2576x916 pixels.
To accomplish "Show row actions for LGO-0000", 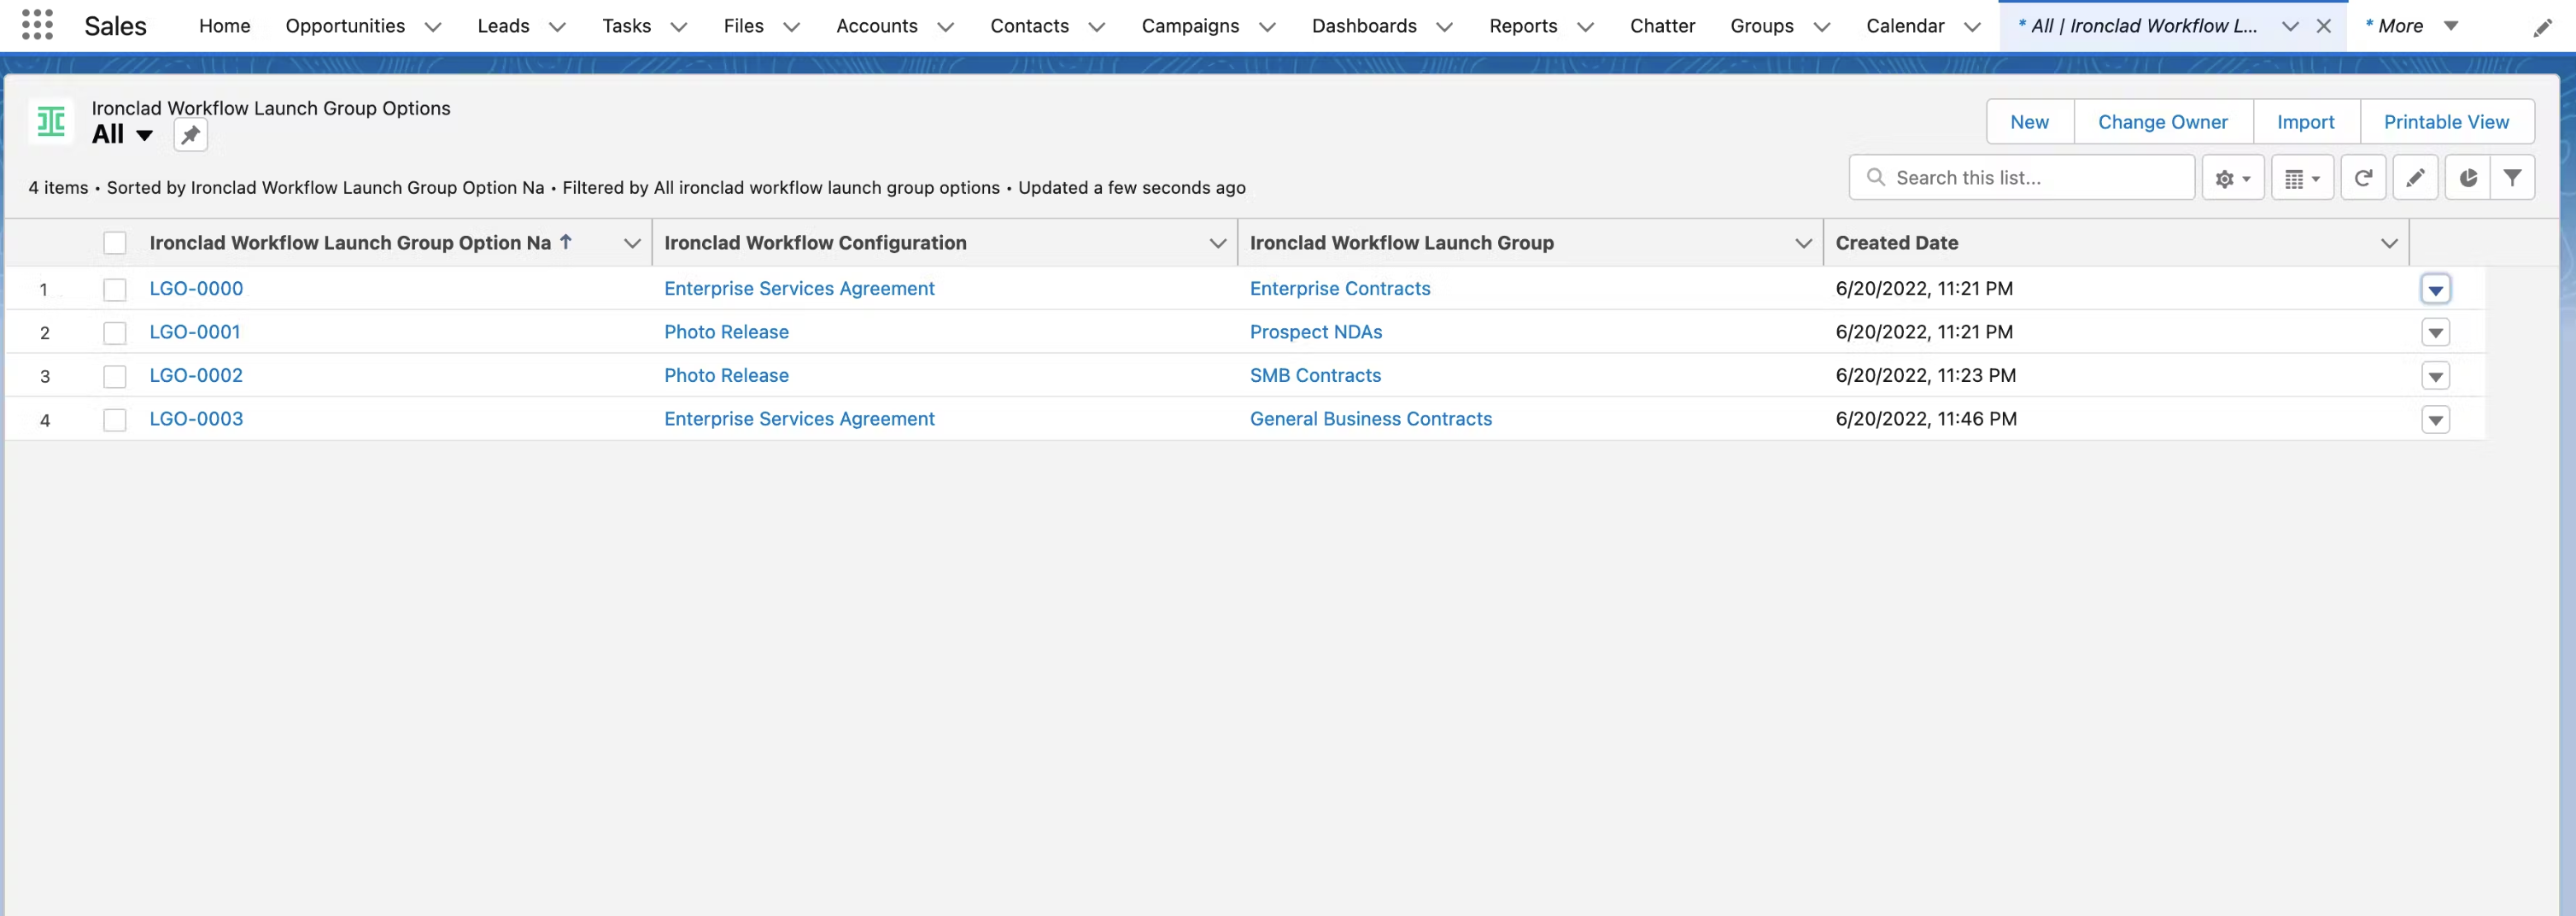I will (2435, 290).
